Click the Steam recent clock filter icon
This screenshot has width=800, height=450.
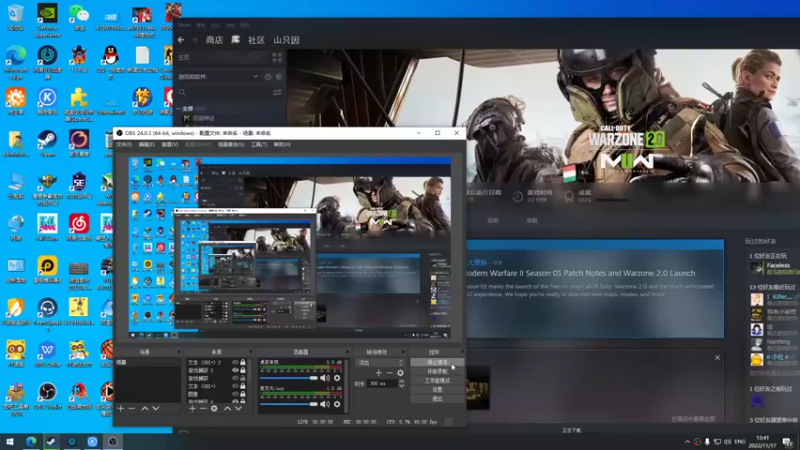click(x=268, y=77)
